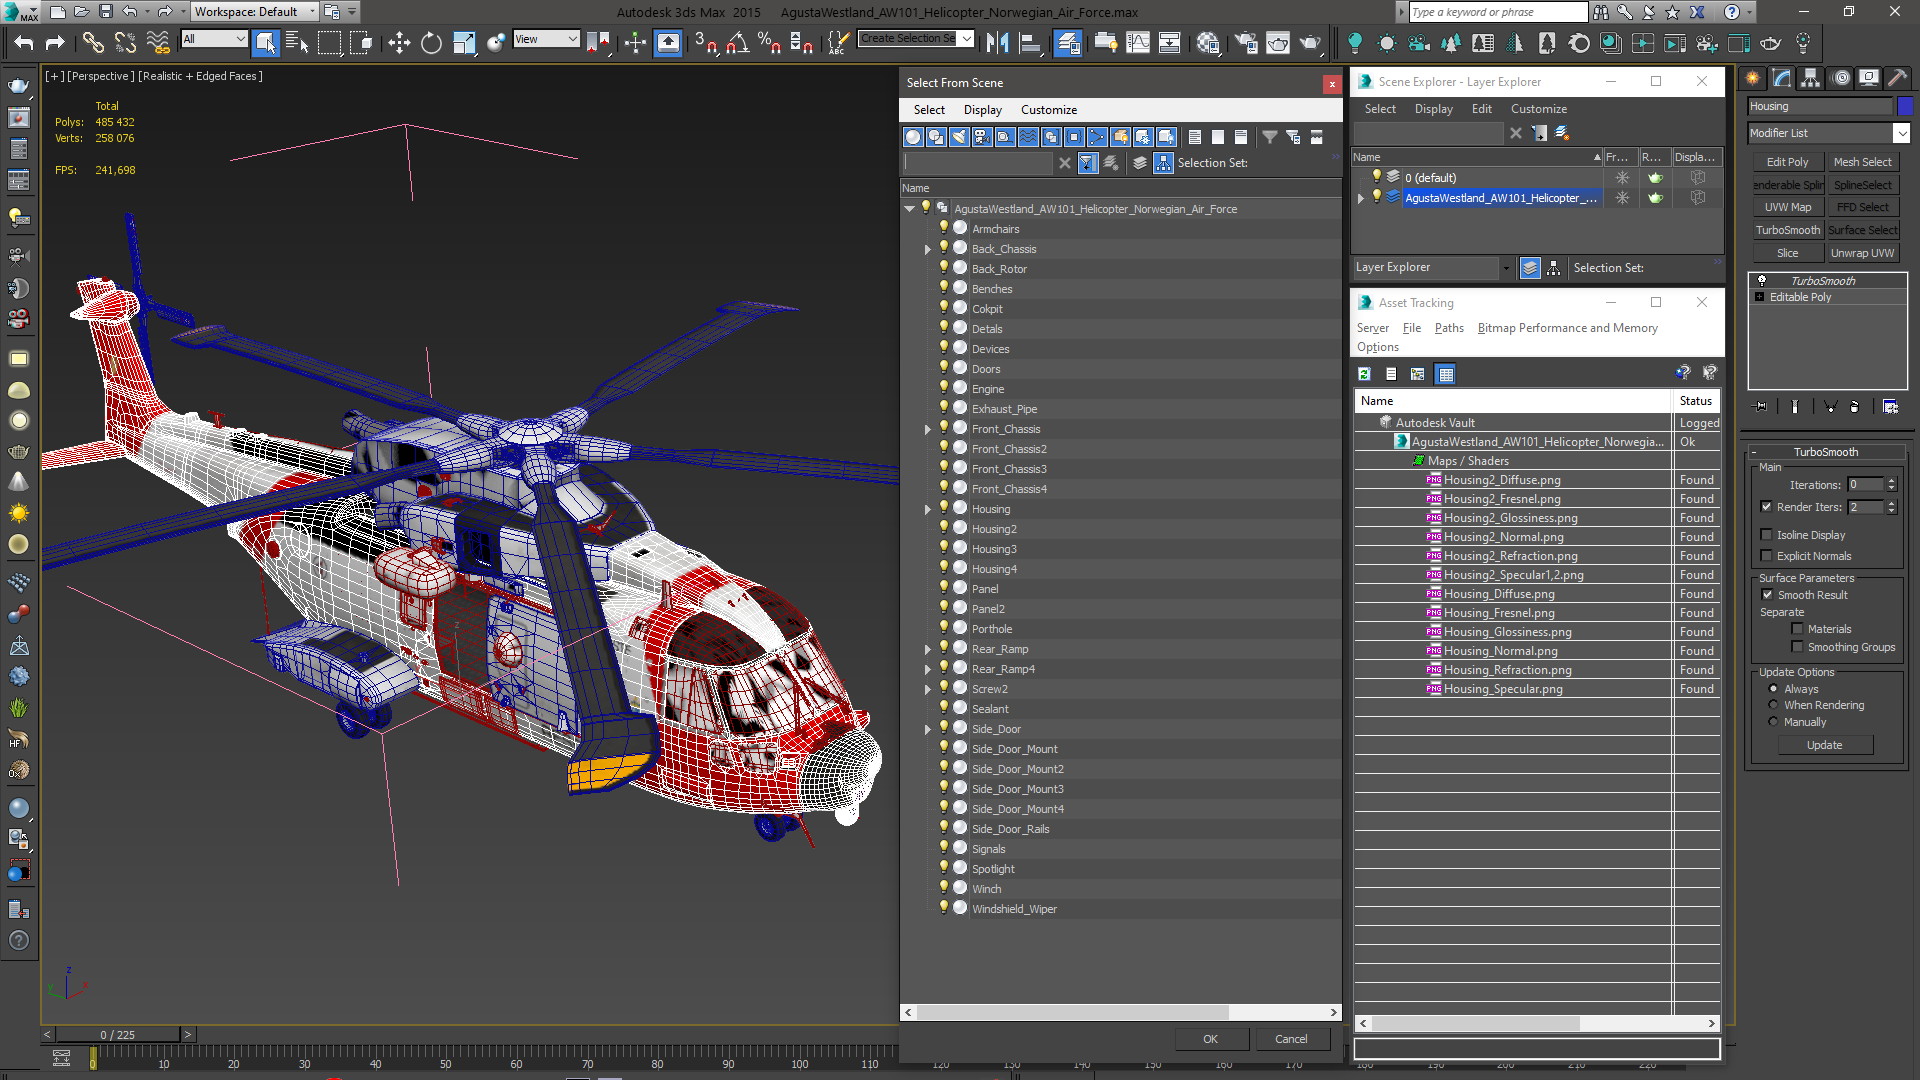Open the Modify command panel tab
Viewport: 1920px width, 1080px height.
[x=1781, y=78]
